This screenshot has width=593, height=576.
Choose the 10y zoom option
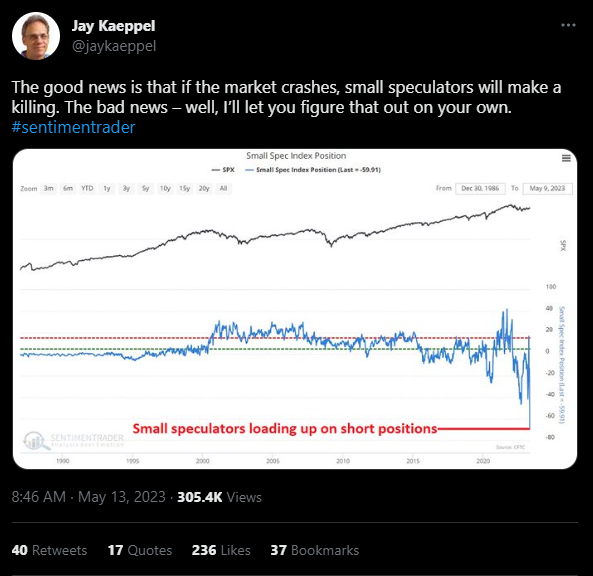pos(165,188)
